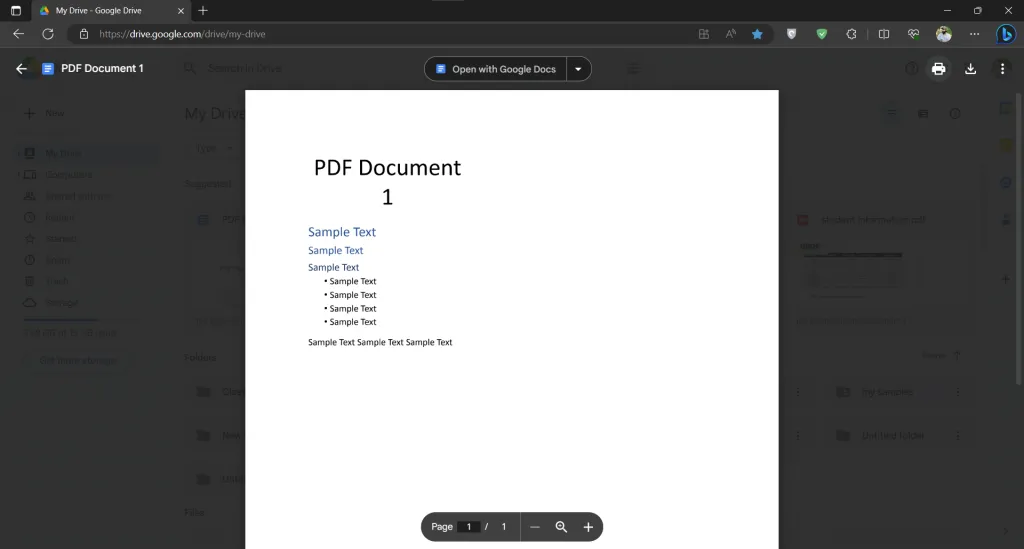Close the My Drive browser tab
Viewport: 1024px width, 549px height.
[181, 10]
